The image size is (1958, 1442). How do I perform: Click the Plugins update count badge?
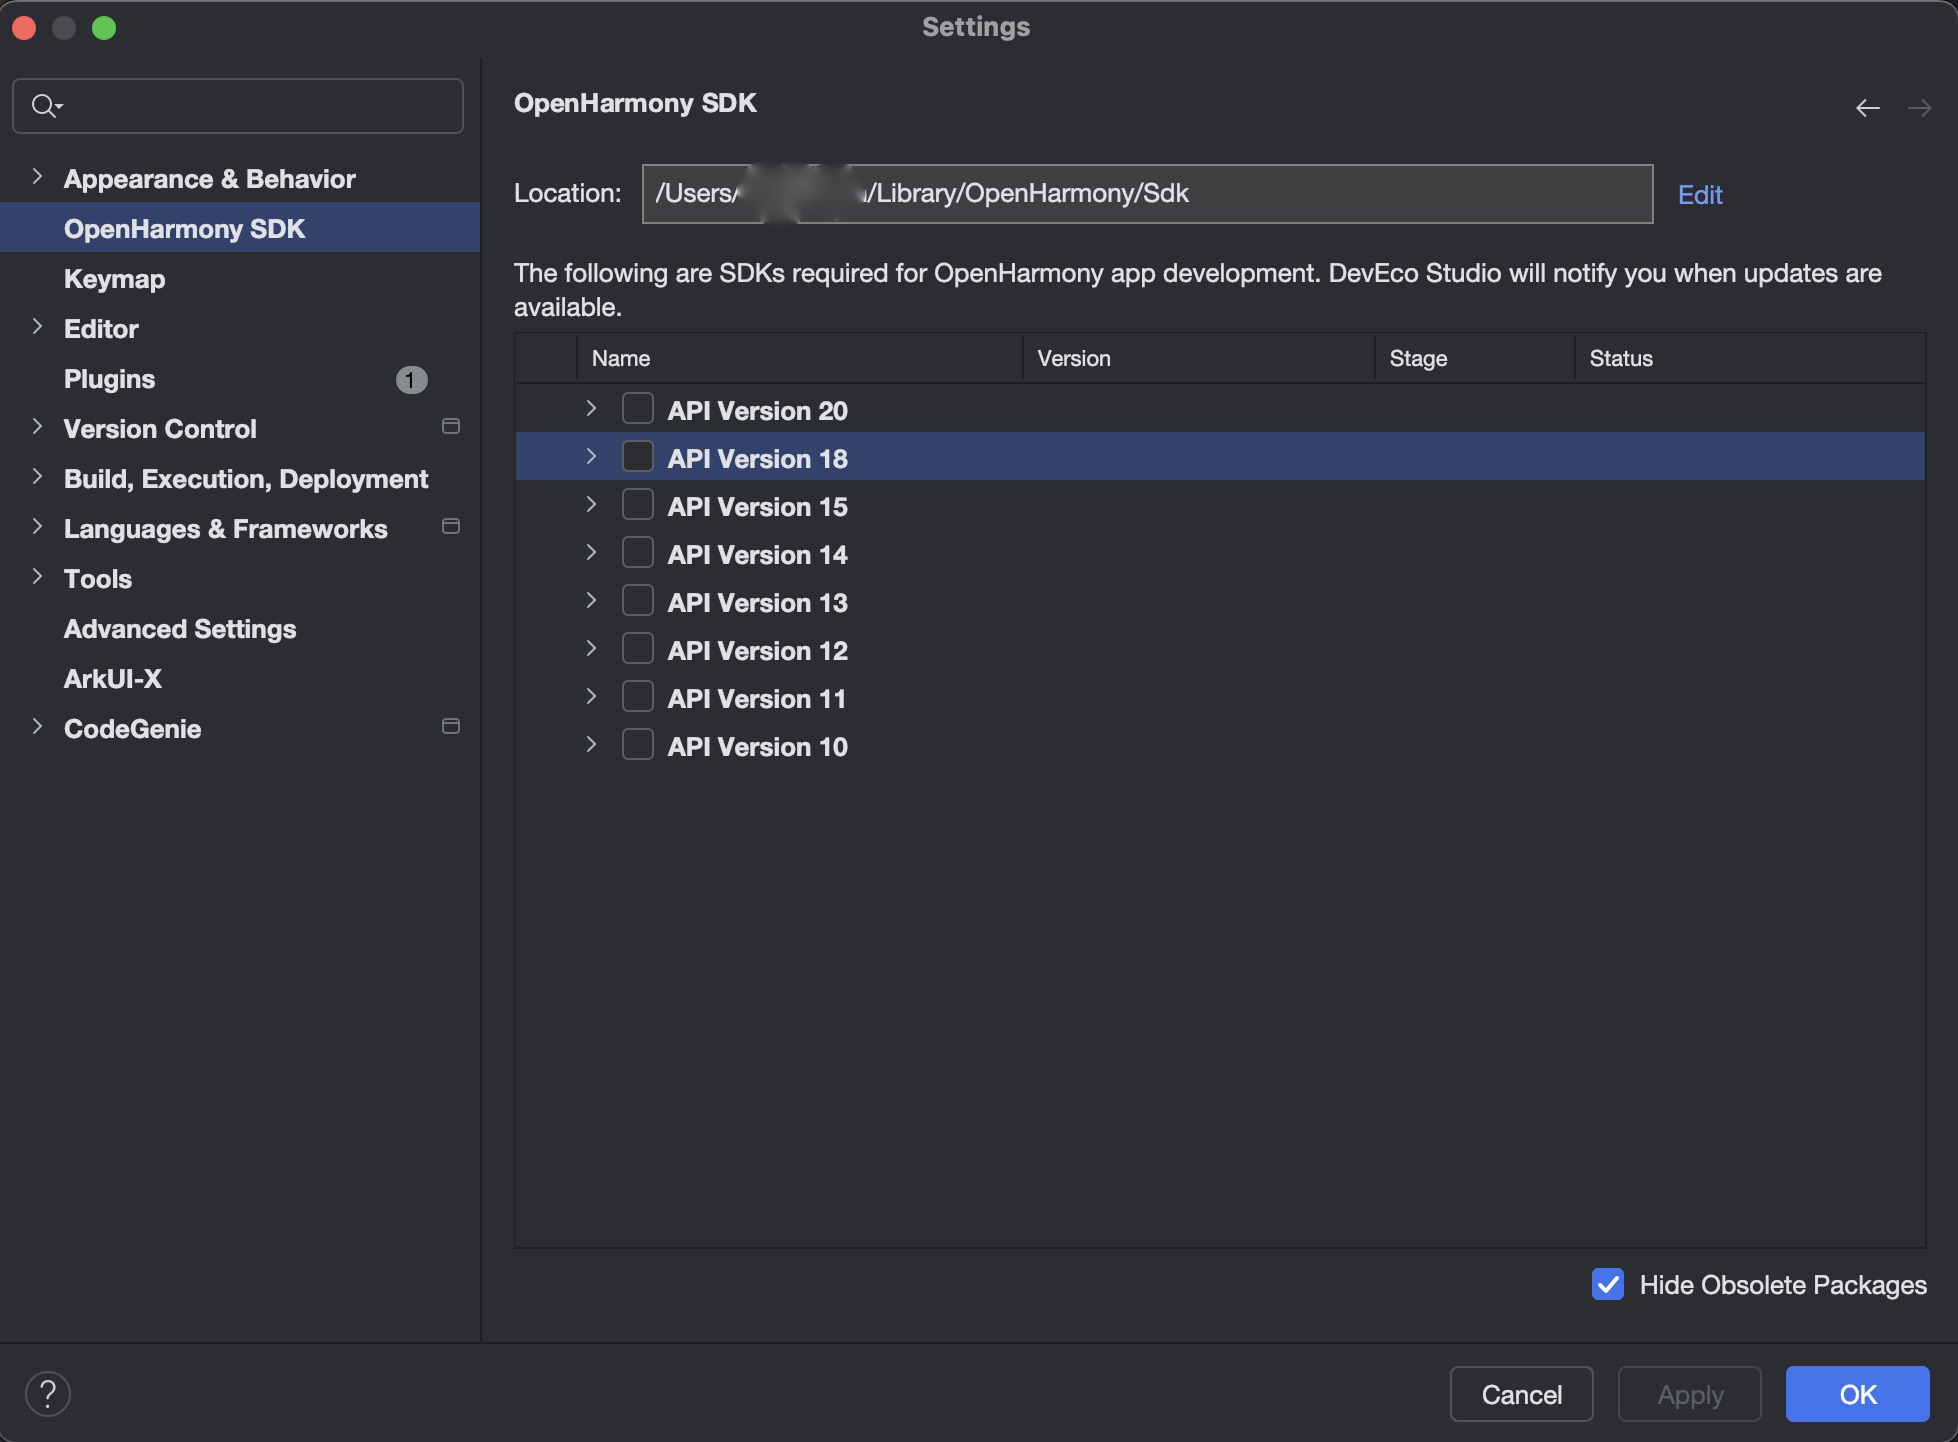pos(411,380)
